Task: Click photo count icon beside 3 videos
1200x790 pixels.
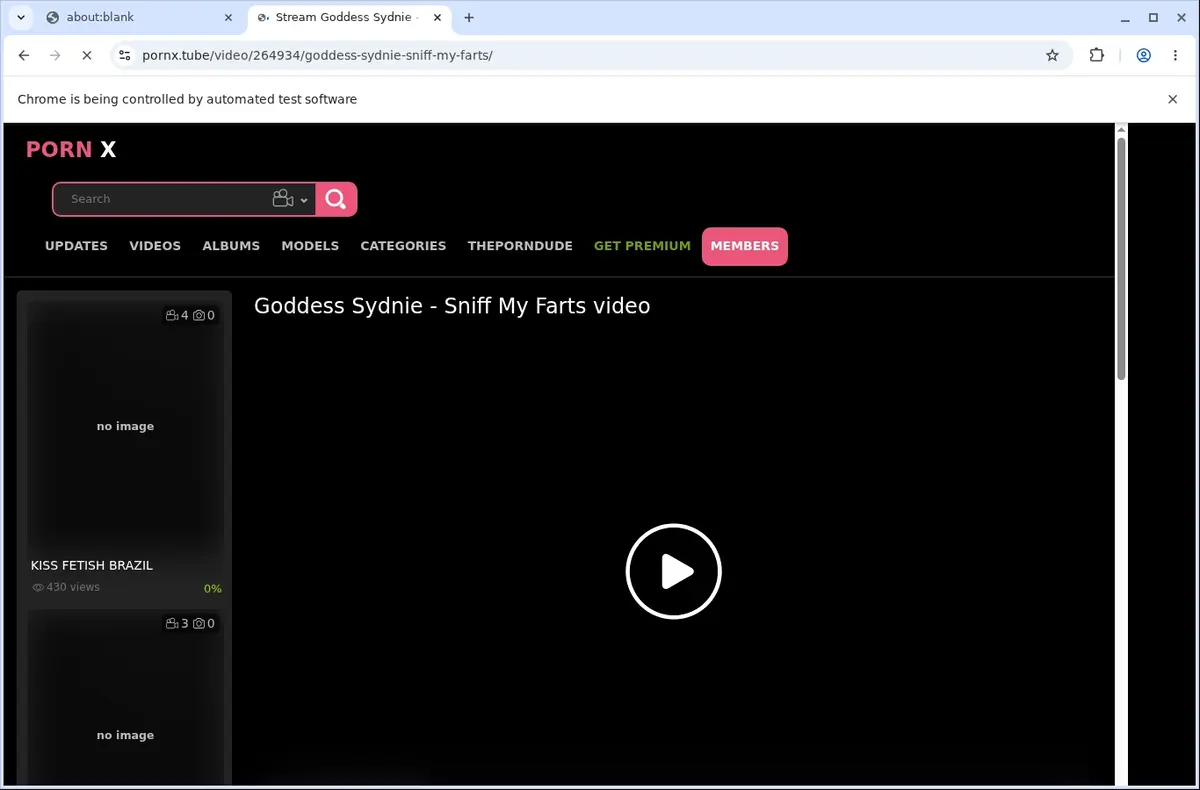Action: tap(199, 623)
